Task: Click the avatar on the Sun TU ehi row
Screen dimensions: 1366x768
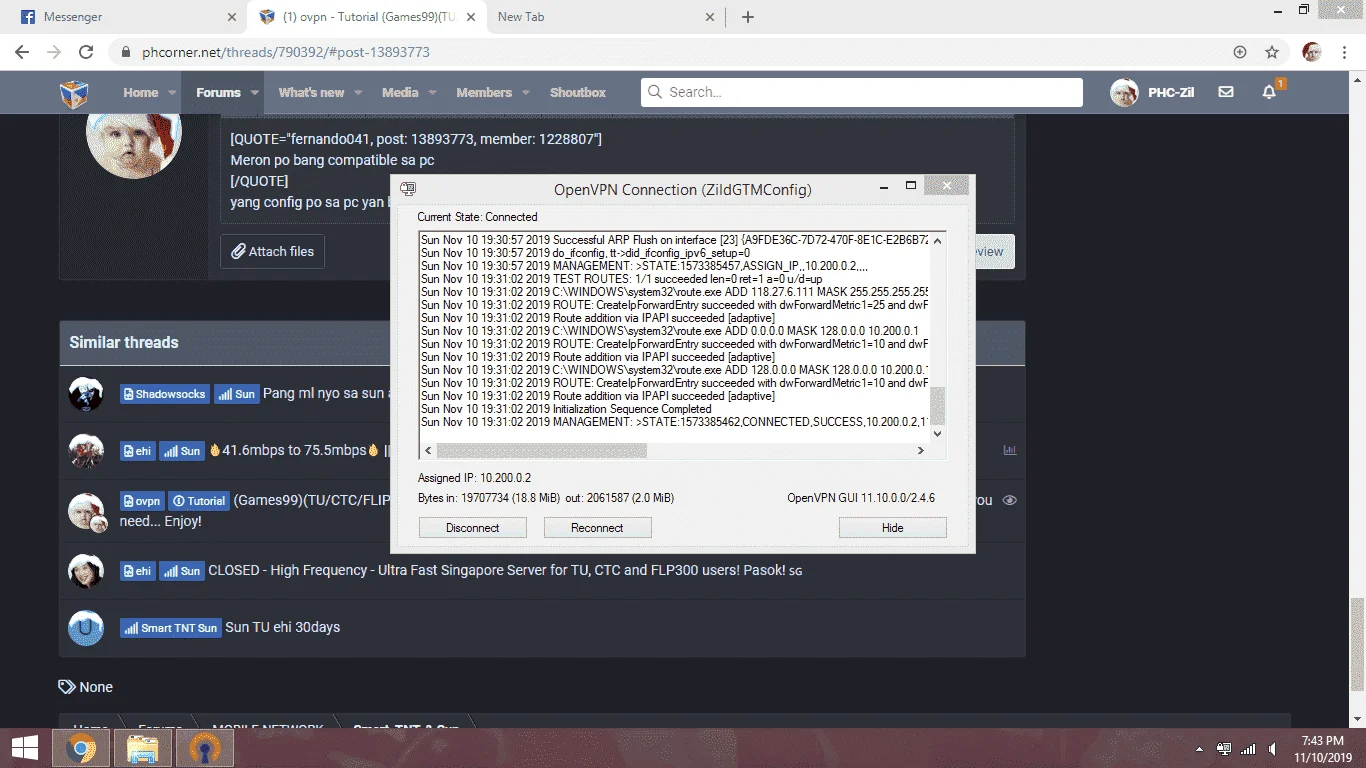Action: pos(86,628)
